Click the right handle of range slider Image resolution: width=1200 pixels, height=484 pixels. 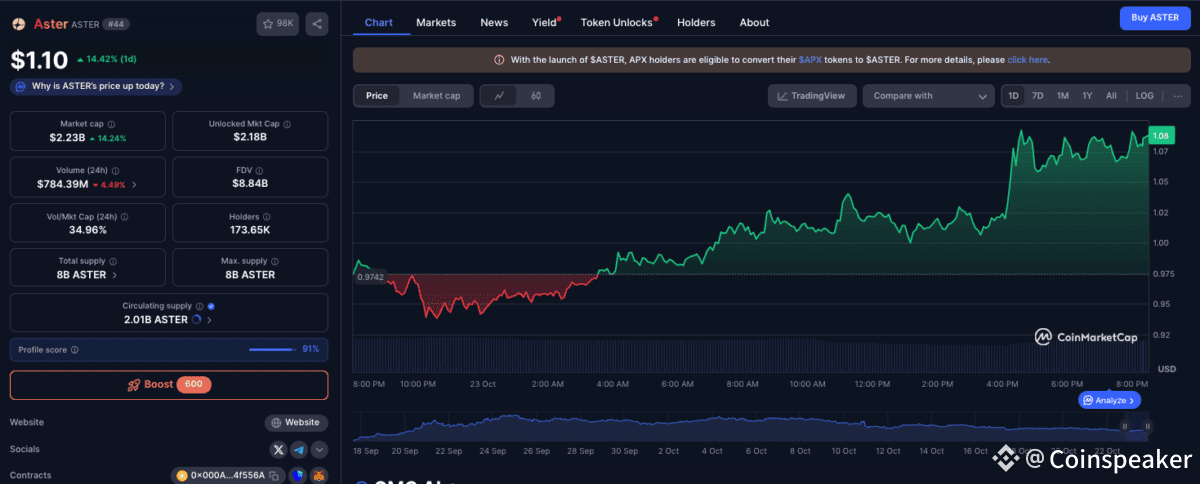1147,426
